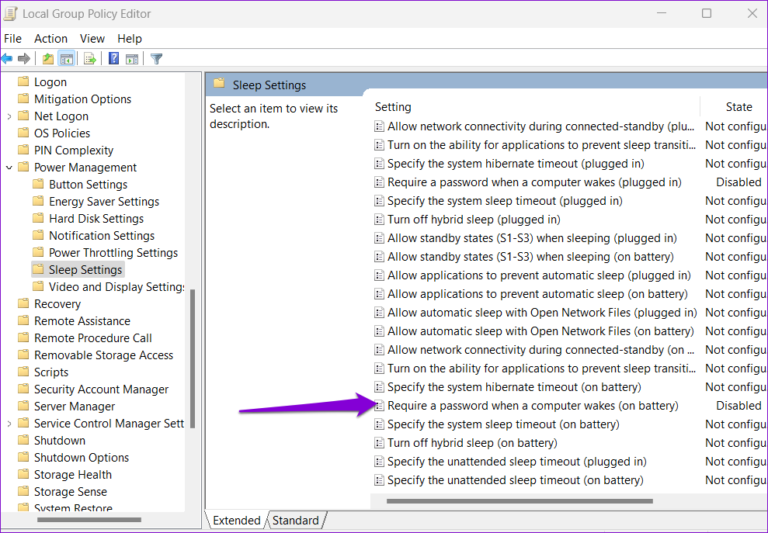Screen dimensions: 768x533
Task: Open the View menu
Action: [92, 39]
